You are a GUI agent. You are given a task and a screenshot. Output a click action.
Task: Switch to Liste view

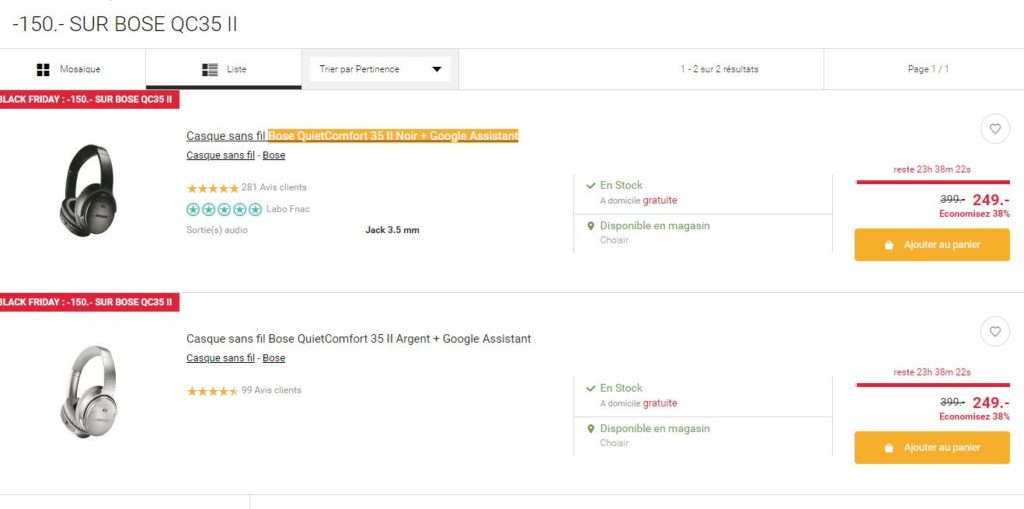coord(224,69)
